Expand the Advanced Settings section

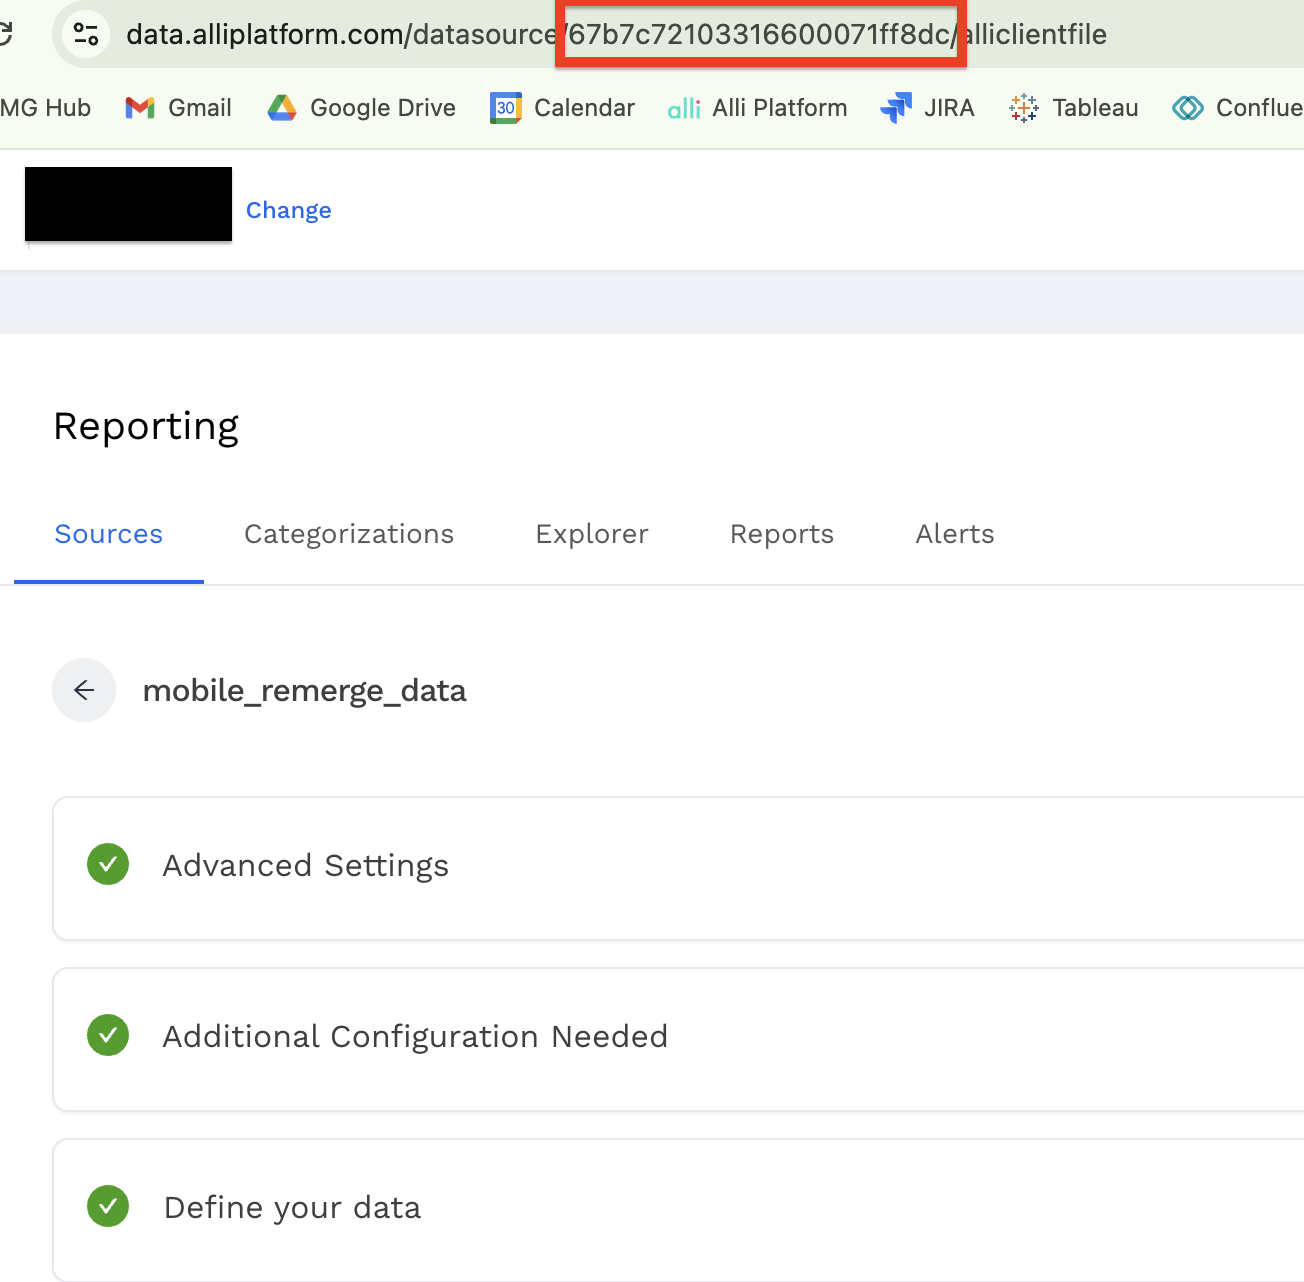click(305, 866)
